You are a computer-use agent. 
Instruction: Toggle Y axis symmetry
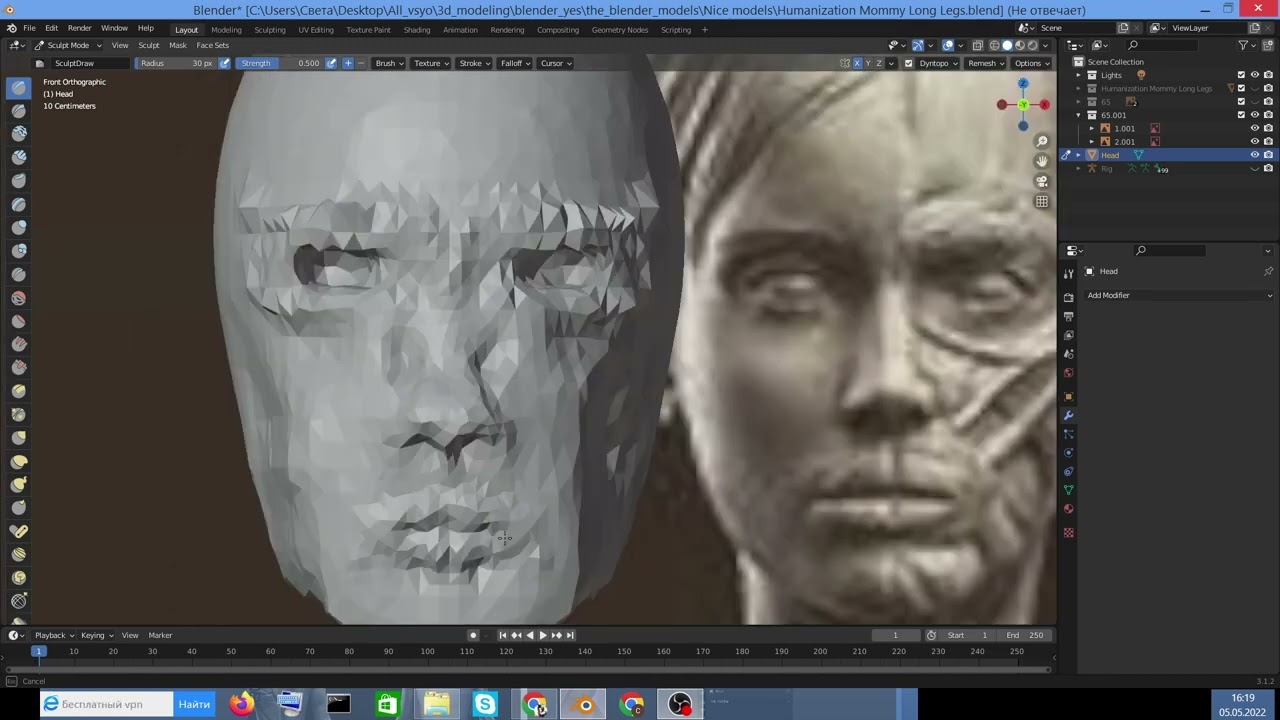click(x=867, y=63)
